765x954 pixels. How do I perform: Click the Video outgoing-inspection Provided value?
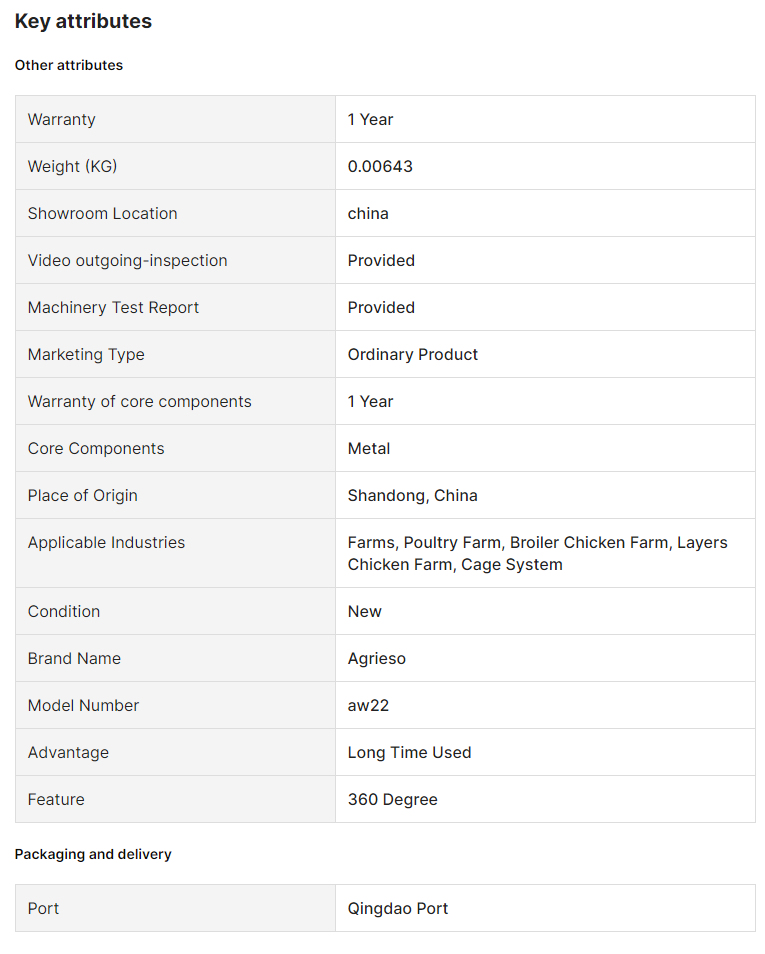[381, 260]
